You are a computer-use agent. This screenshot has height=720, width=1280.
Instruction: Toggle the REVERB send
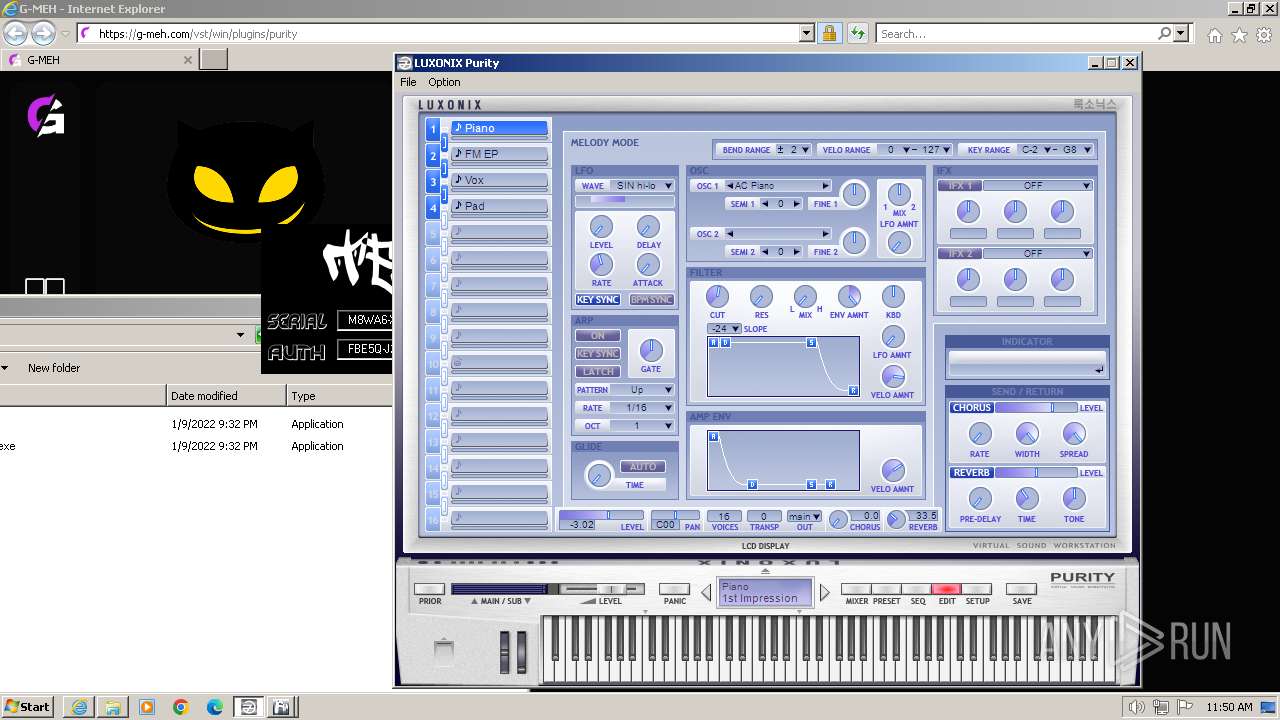(x=971, y=473)
